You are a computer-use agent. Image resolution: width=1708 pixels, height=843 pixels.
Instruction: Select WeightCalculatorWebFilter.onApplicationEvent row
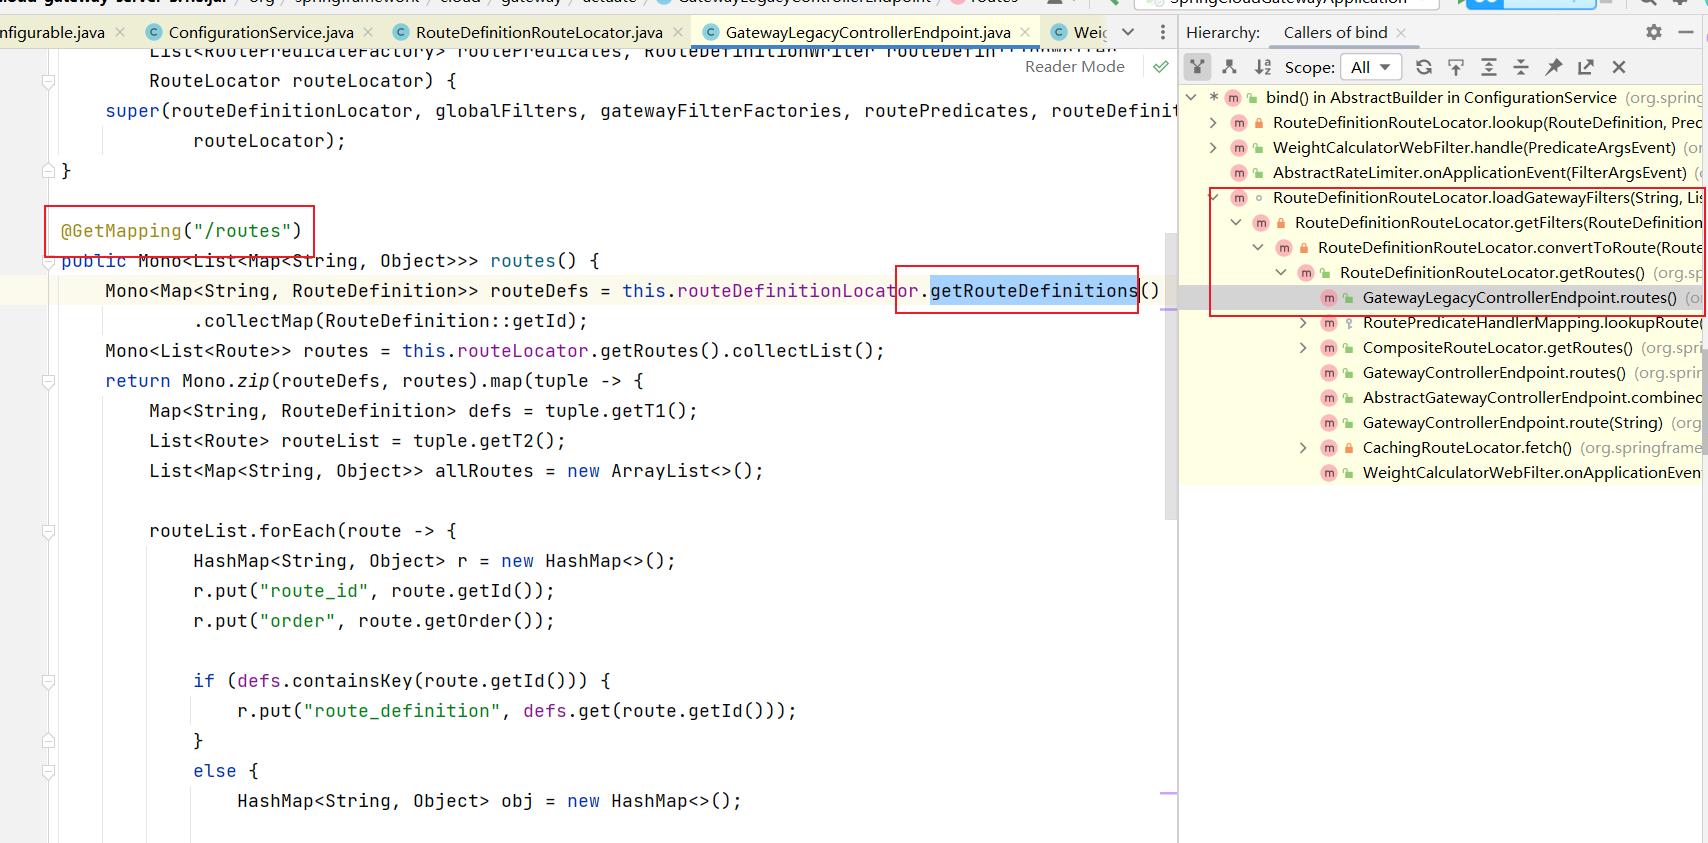pos(1443,472)
